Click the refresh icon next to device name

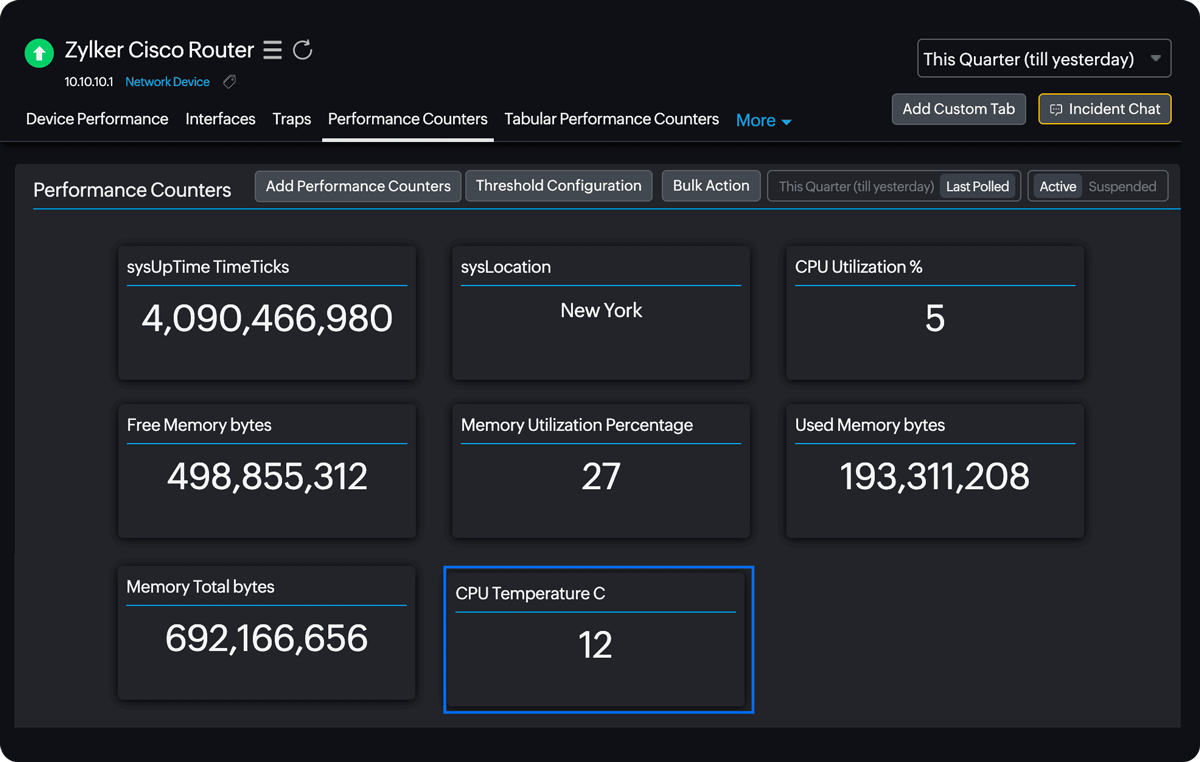click(303, 50)
